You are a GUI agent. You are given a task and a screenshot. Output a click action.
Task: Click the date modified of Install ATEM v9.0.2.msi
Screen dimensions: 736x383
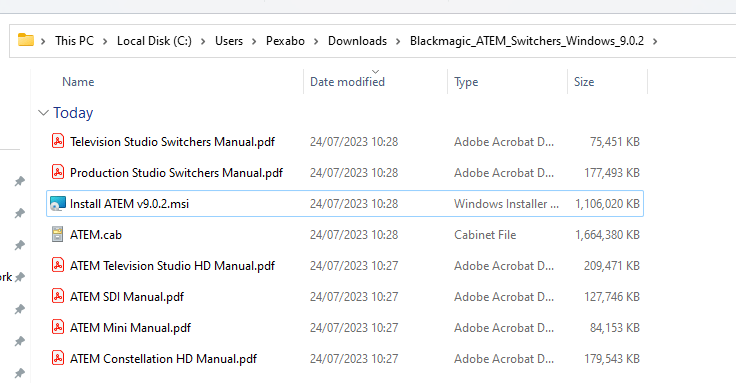pyautogui.click(x=354, y=204)
